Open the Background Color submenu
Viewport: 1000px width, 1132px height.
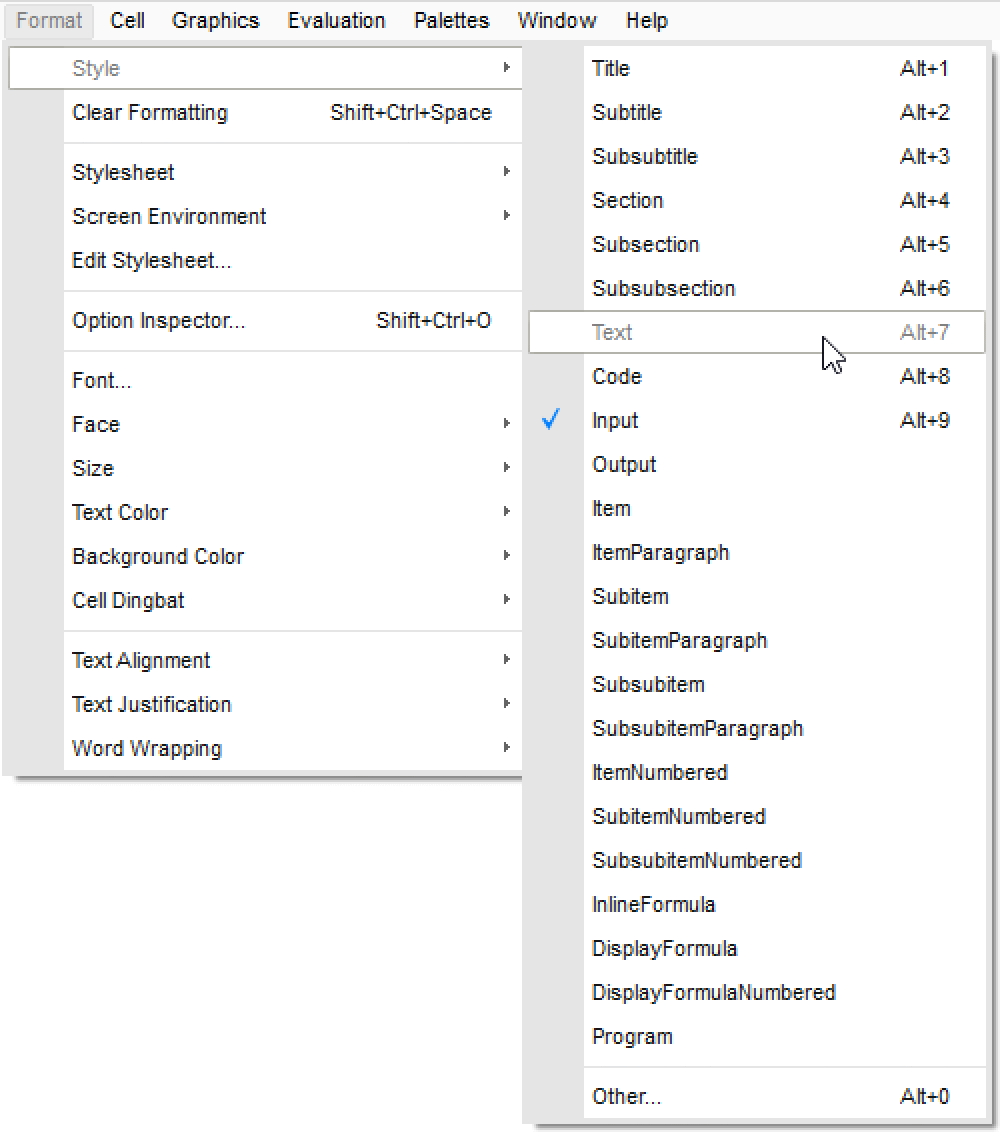(x=158, y=557)
